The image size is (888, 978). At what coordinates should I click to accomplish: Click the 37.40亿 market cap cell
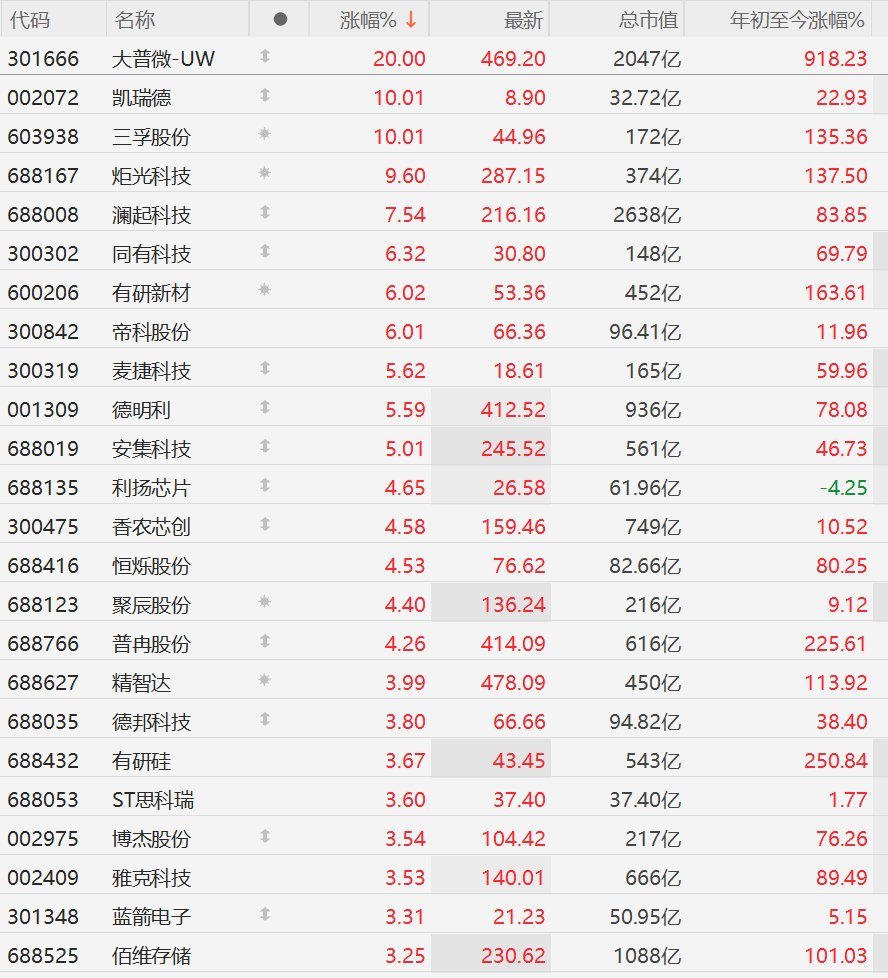[645, 800]
